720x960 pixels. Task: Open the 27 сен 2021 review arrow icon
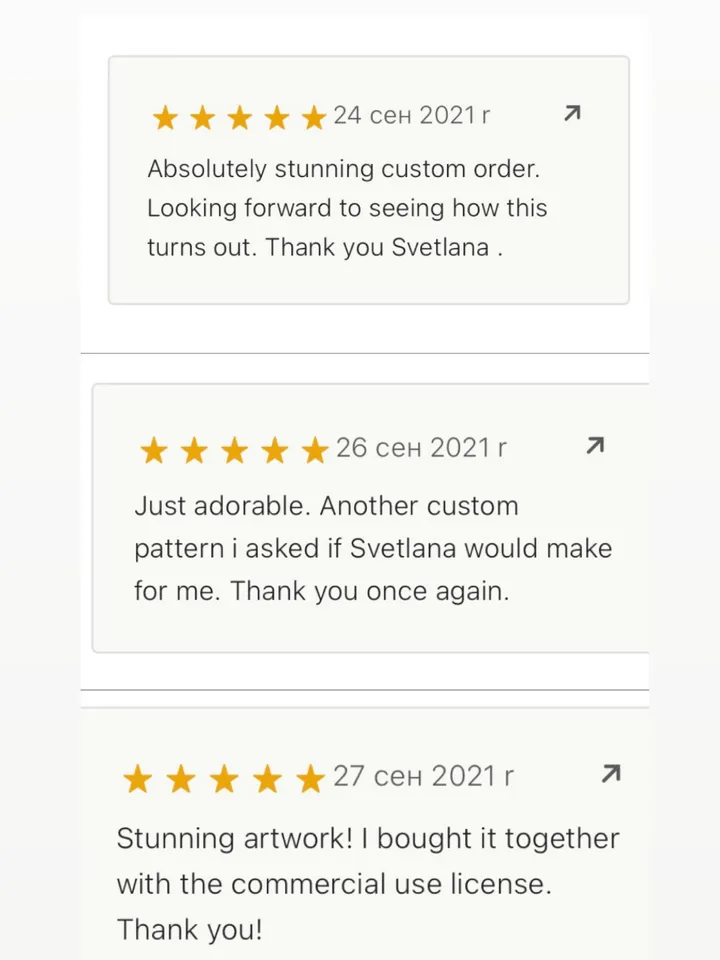pyautogui.click(x=611, y=774)
